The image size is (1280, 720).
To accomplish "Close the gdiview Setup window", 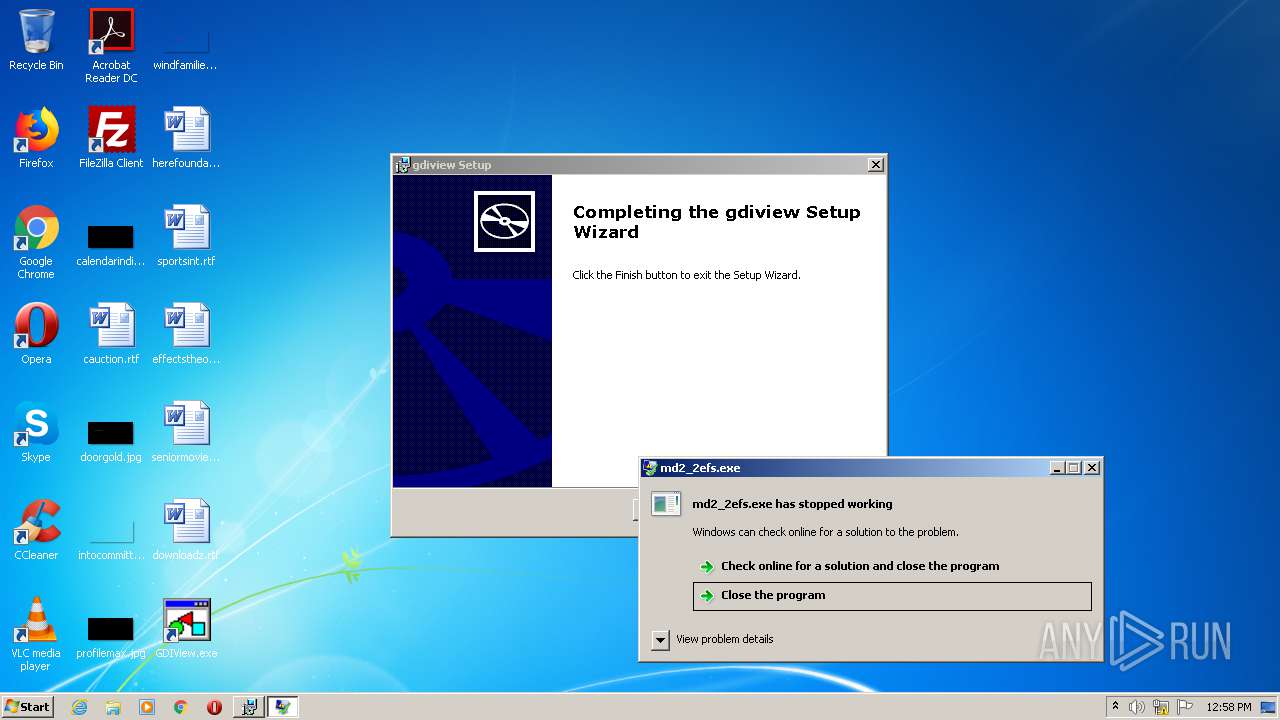I will 876,165.
